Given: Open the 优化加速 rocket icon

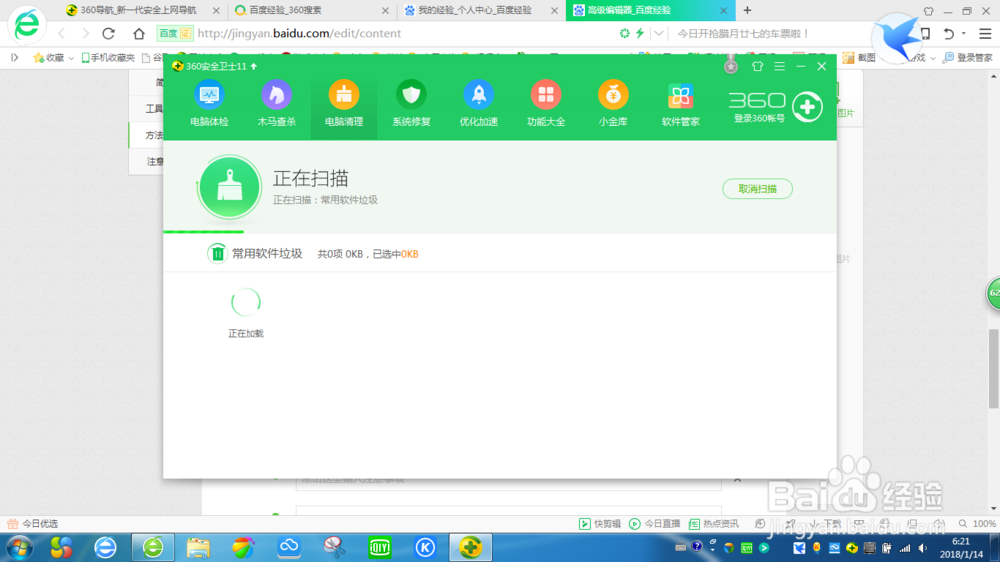Looking at the screenshot, I should tap(478, 103).
